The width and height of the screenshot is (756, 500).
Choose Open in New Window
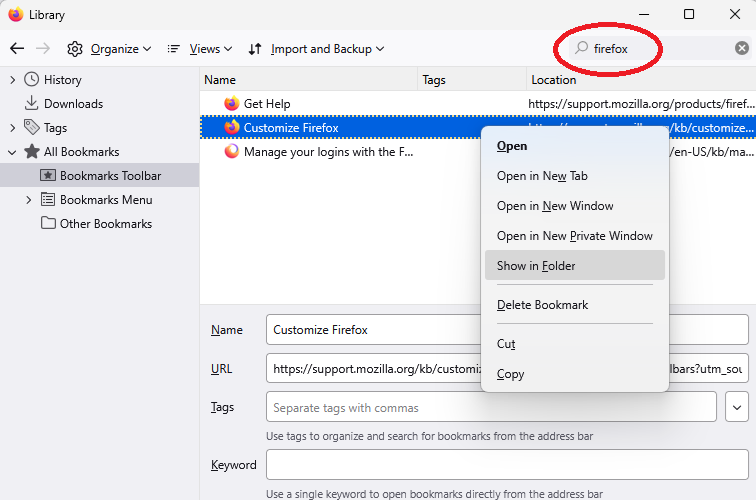click(575, 206)
